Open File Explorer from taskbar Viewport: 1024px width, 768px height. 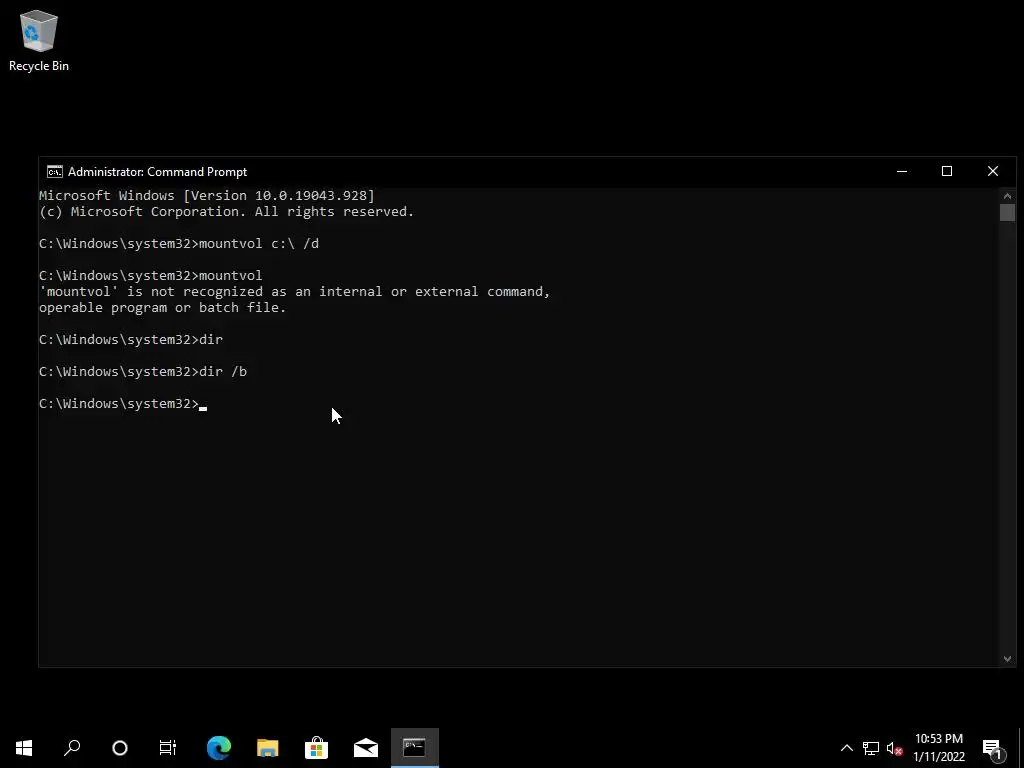pos(268,748)
